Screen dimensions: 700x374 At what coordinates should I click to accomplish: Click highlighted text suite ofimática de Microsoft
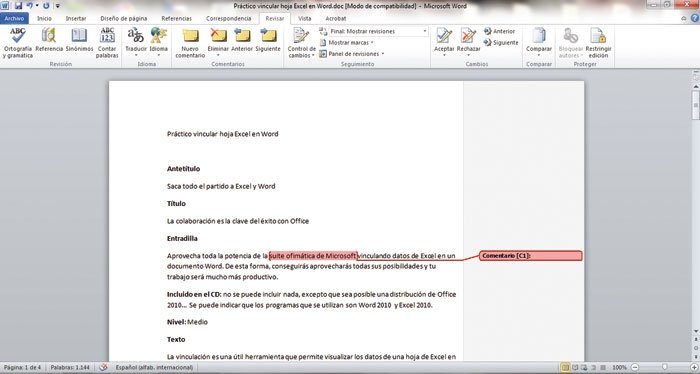pyautogui.click(x=313, y=256)
